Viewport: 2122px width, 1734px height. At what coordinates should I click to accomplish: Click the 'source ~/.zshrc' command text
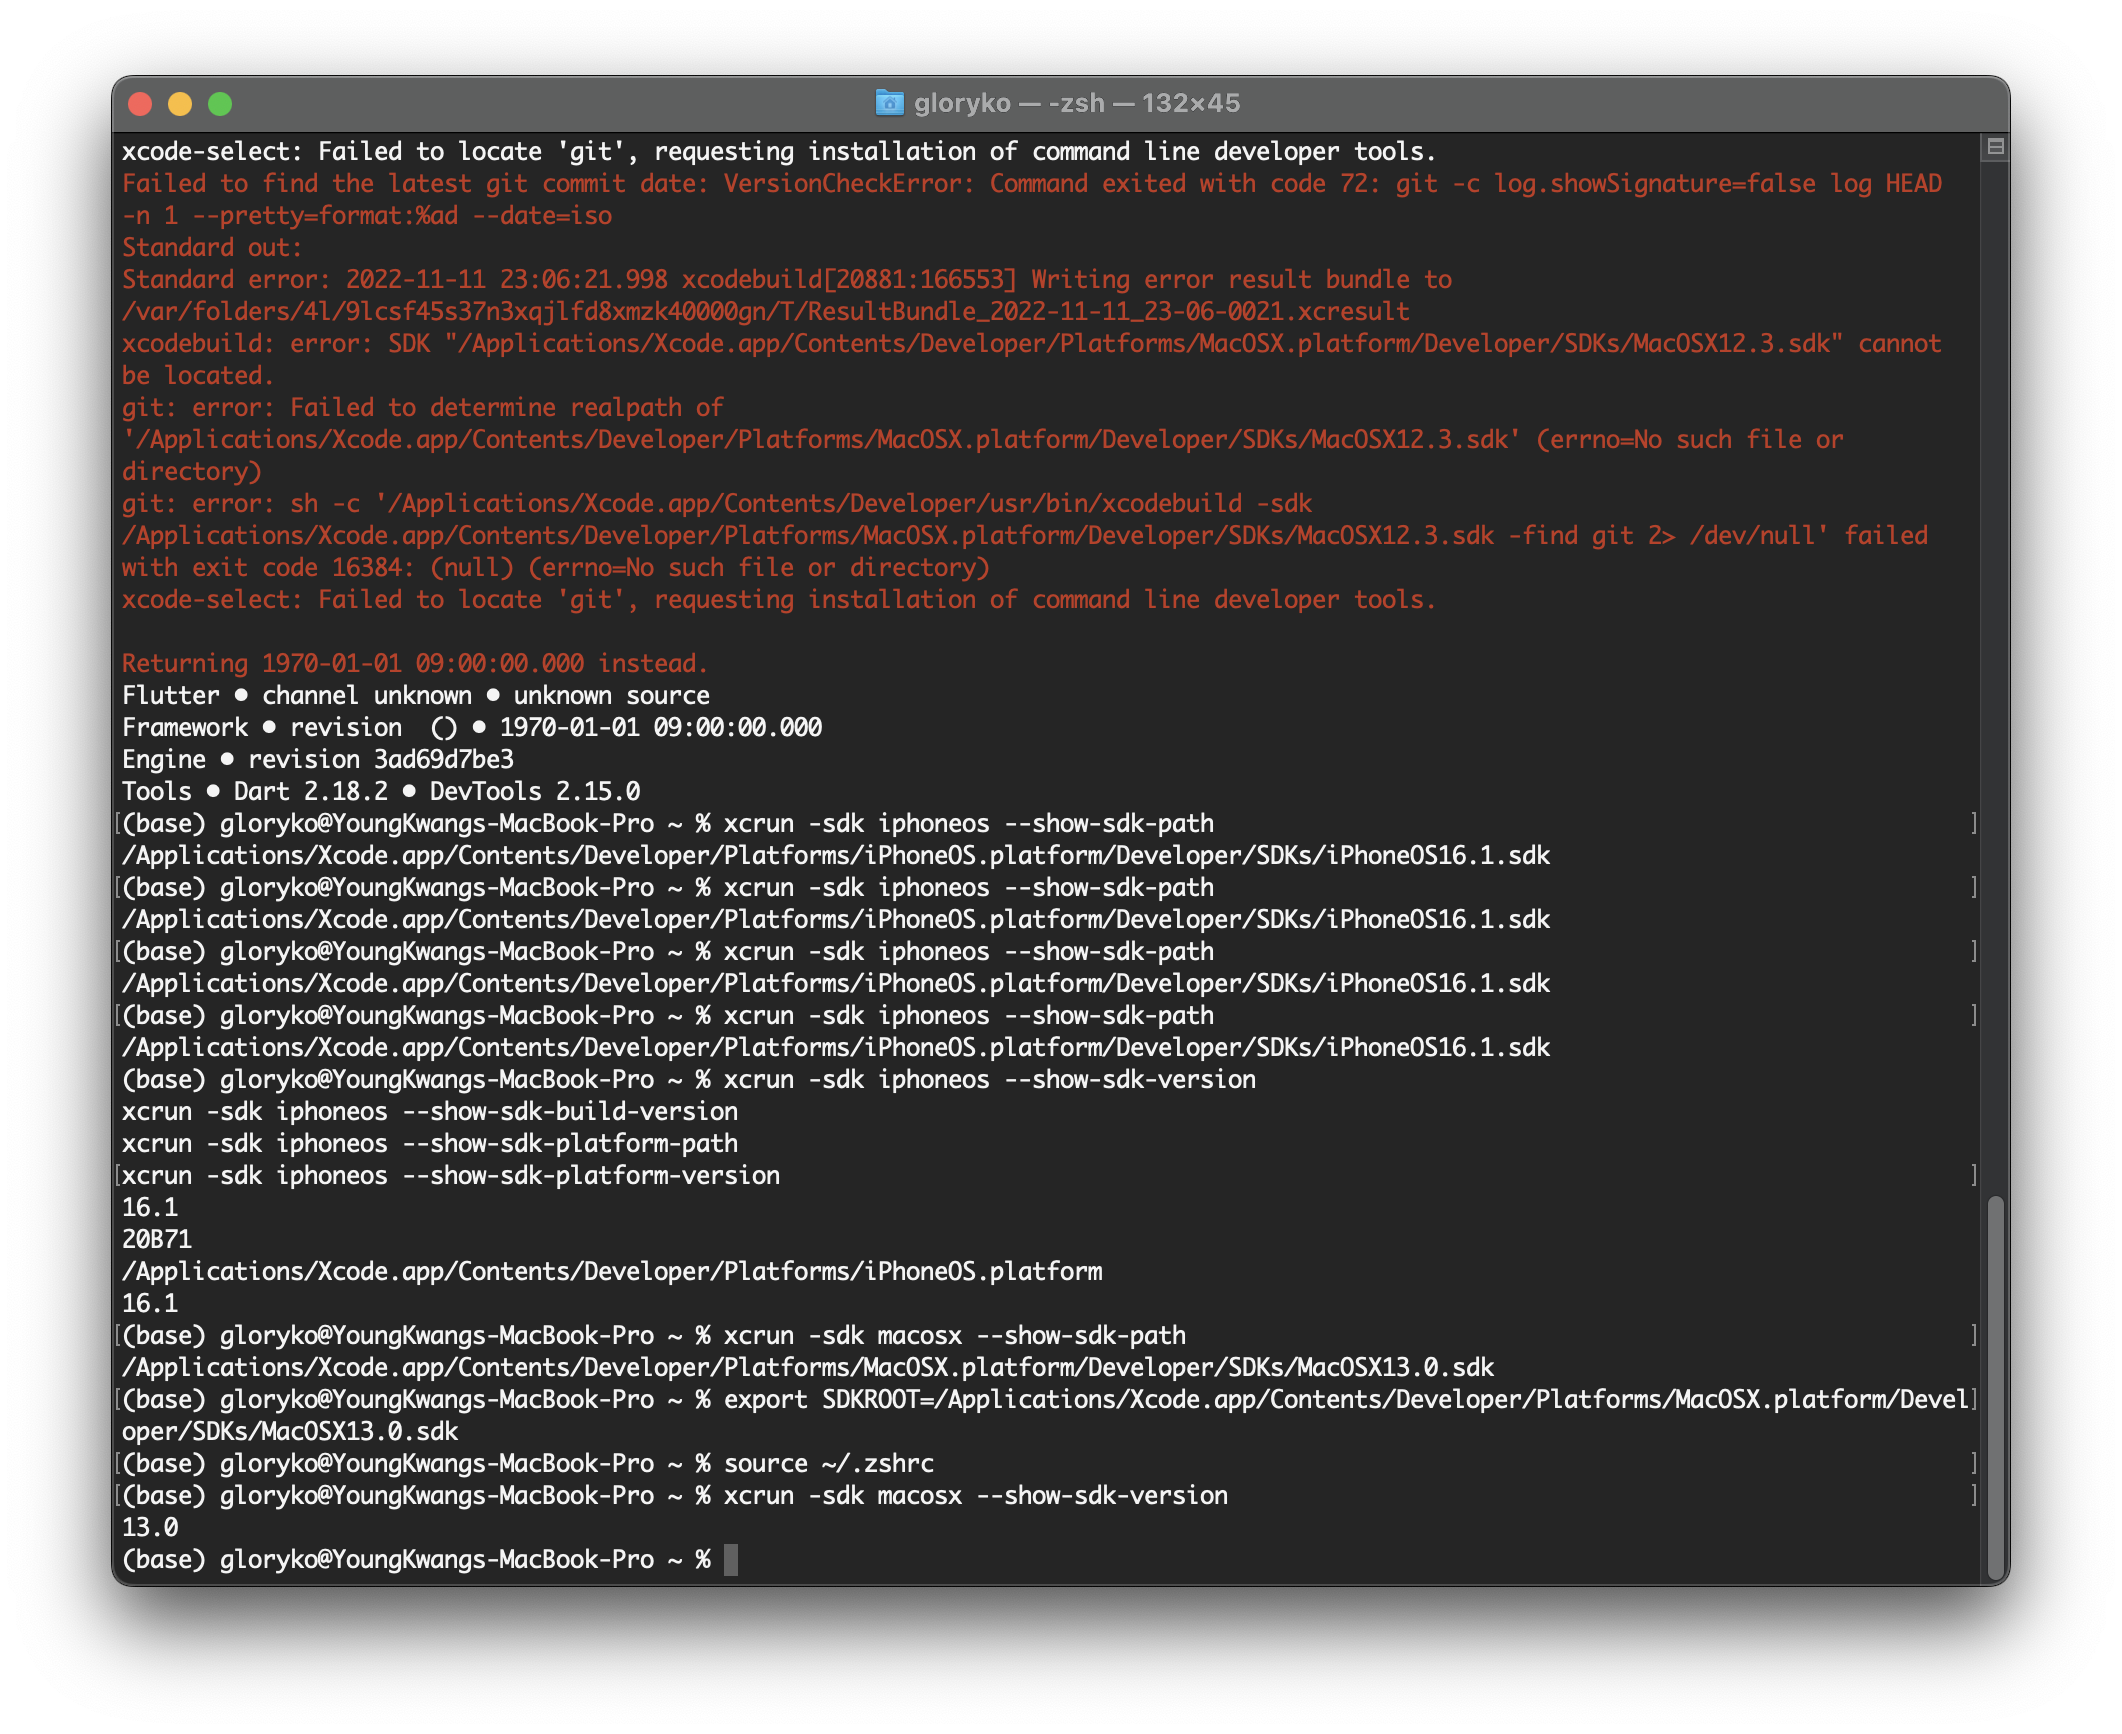(x=828, y=1463)
